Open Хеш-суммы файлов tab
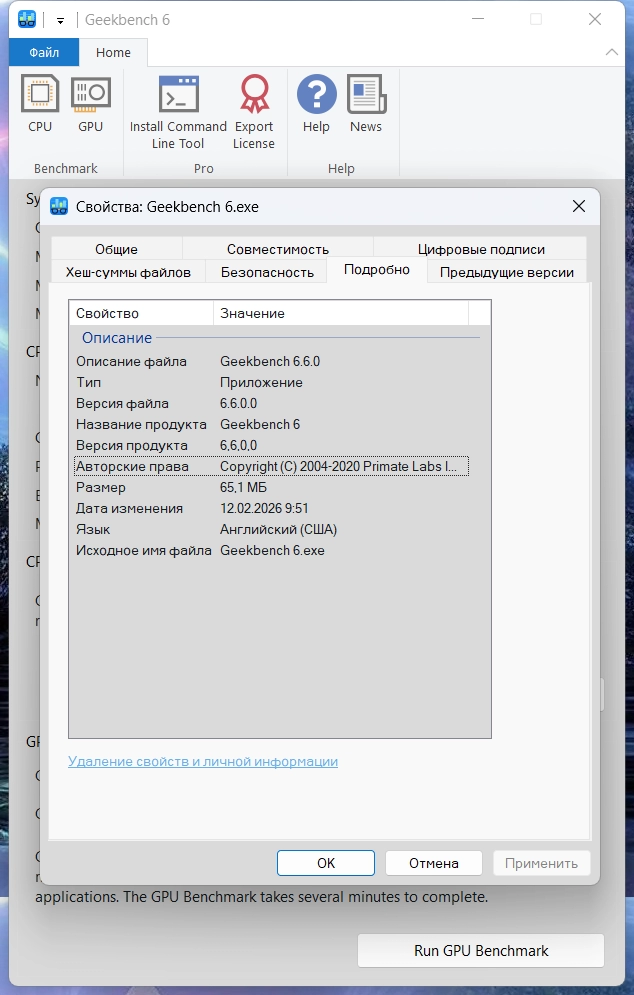634x995 pixels. click(128, 272)
